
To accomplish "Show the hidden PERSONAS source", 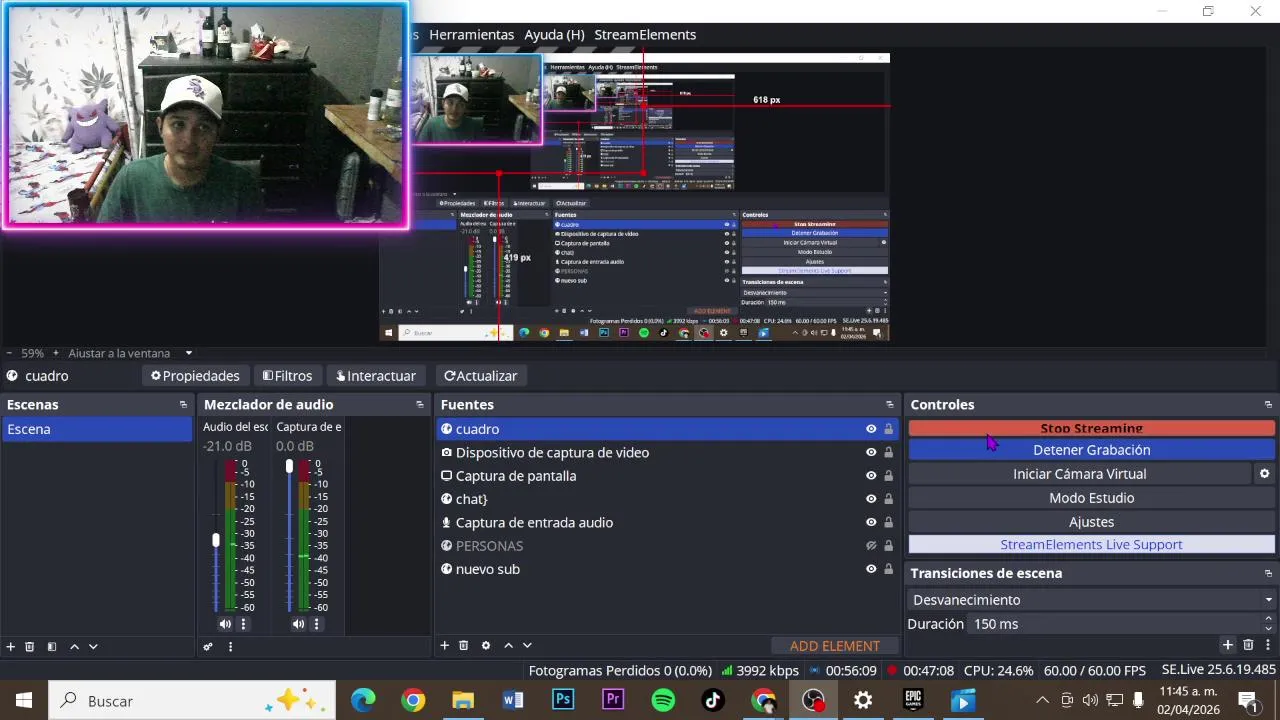I will point(871,546).
